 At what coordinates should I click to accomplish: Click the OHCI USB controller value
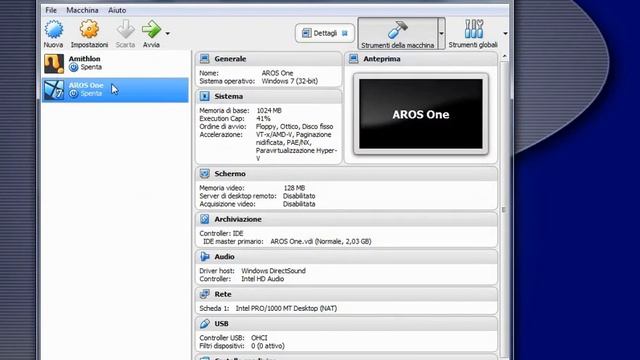259,338
